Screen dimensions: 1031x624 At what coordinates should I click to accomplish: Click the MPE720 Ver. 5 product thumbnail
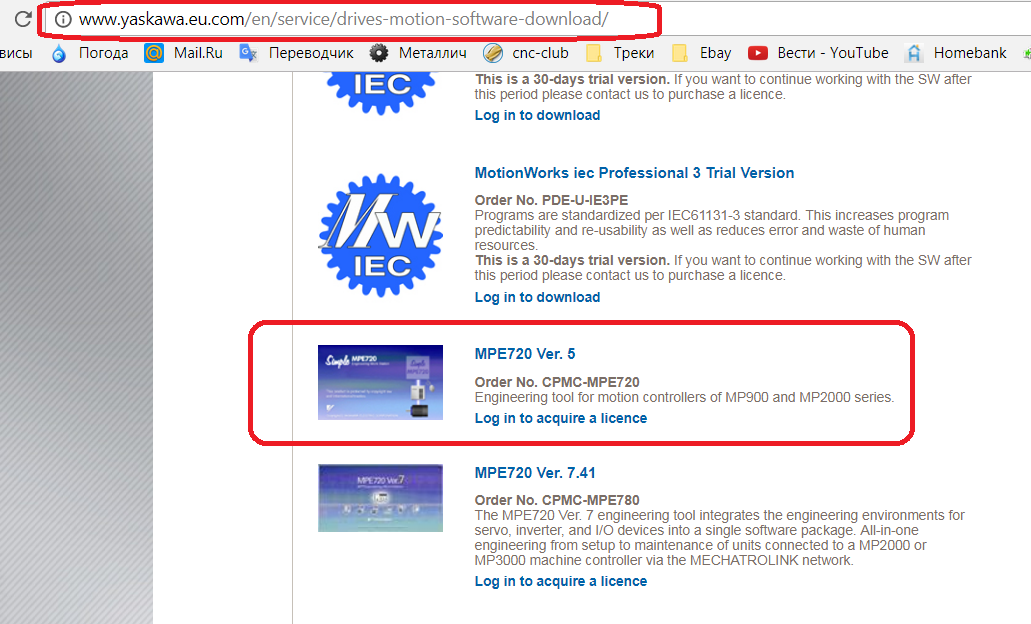tap(380, 382)
